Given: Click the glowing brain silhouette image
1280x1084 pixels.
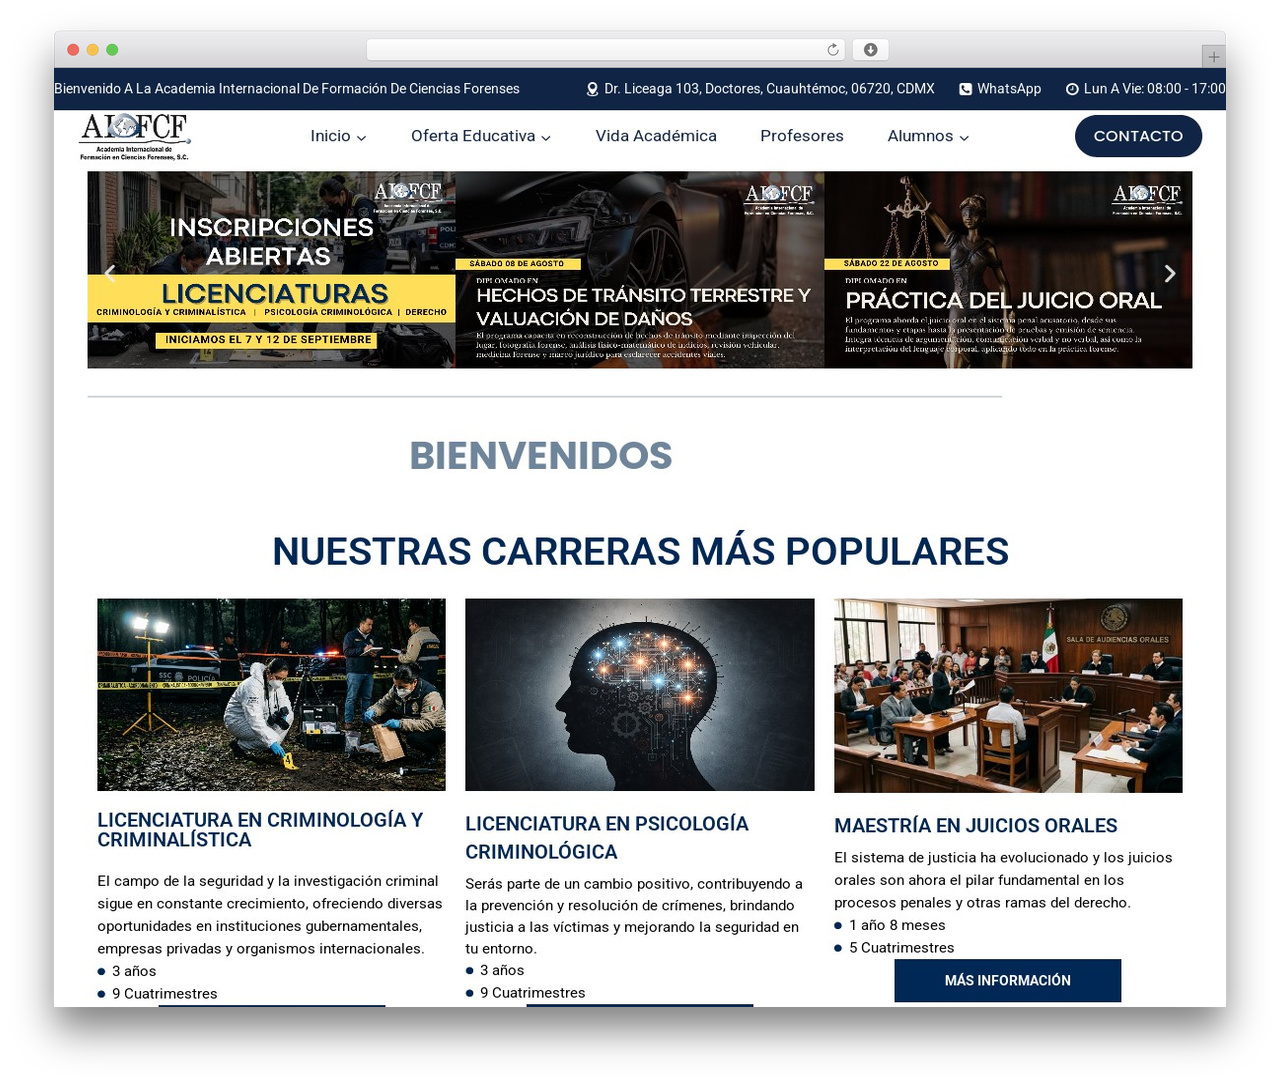Looking at the screenshot, I should 640,695.
